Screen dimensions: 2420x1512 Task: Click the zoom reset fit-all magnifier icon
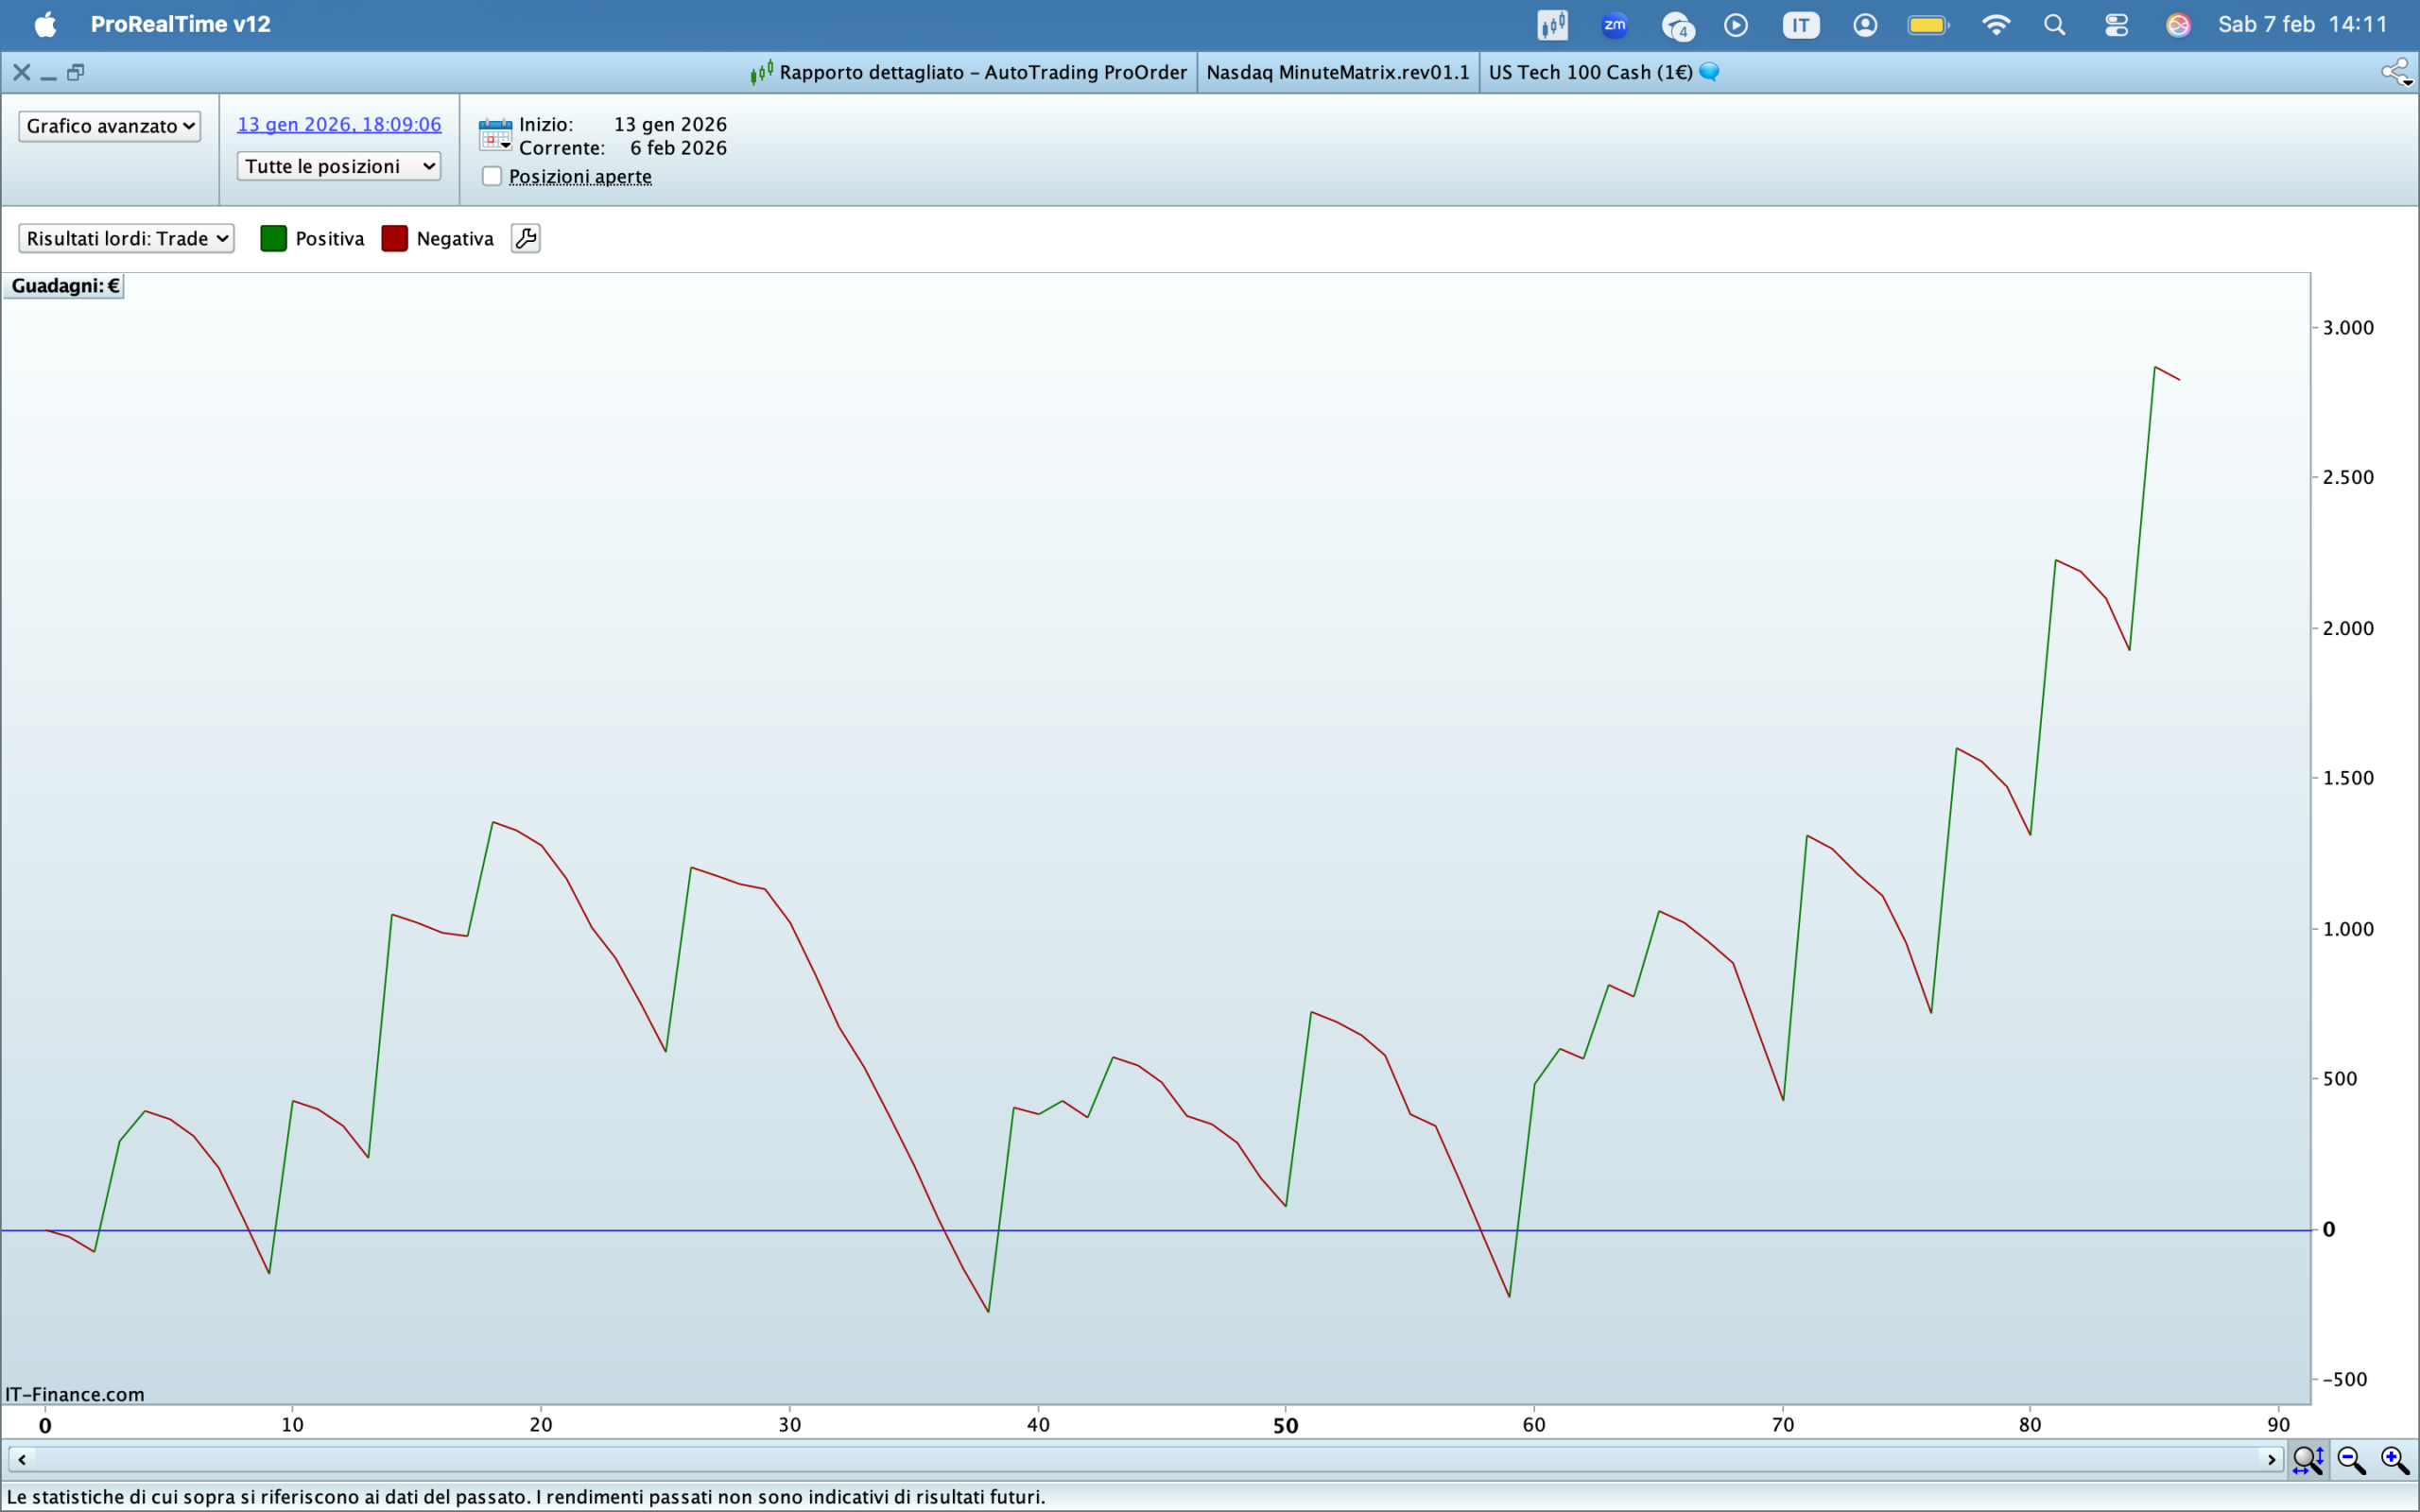pos(2307,1460)
